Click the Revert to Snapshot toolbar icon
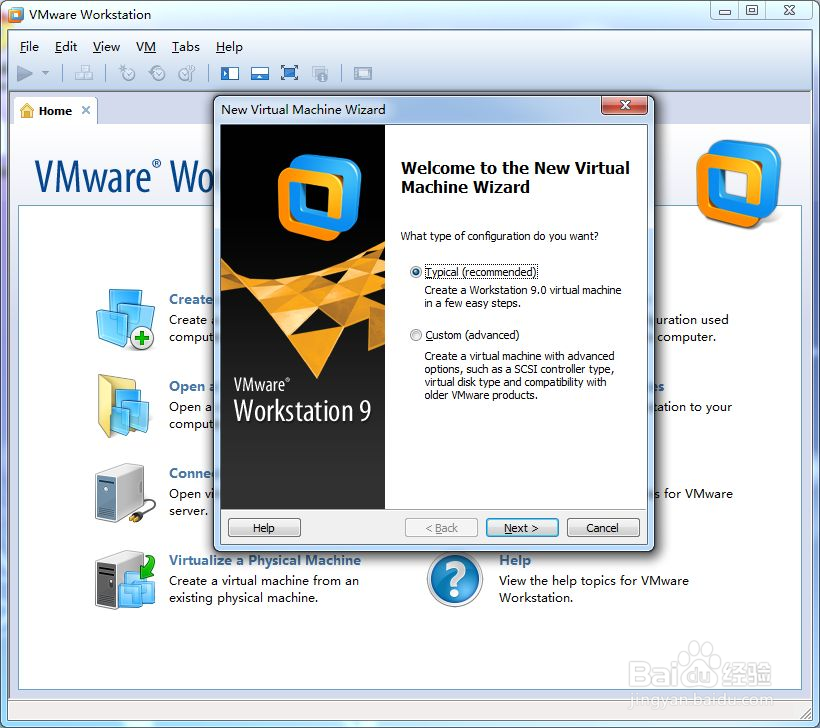Image resolution: width=820 pixels, height=728 pixels. coord(156,73)
